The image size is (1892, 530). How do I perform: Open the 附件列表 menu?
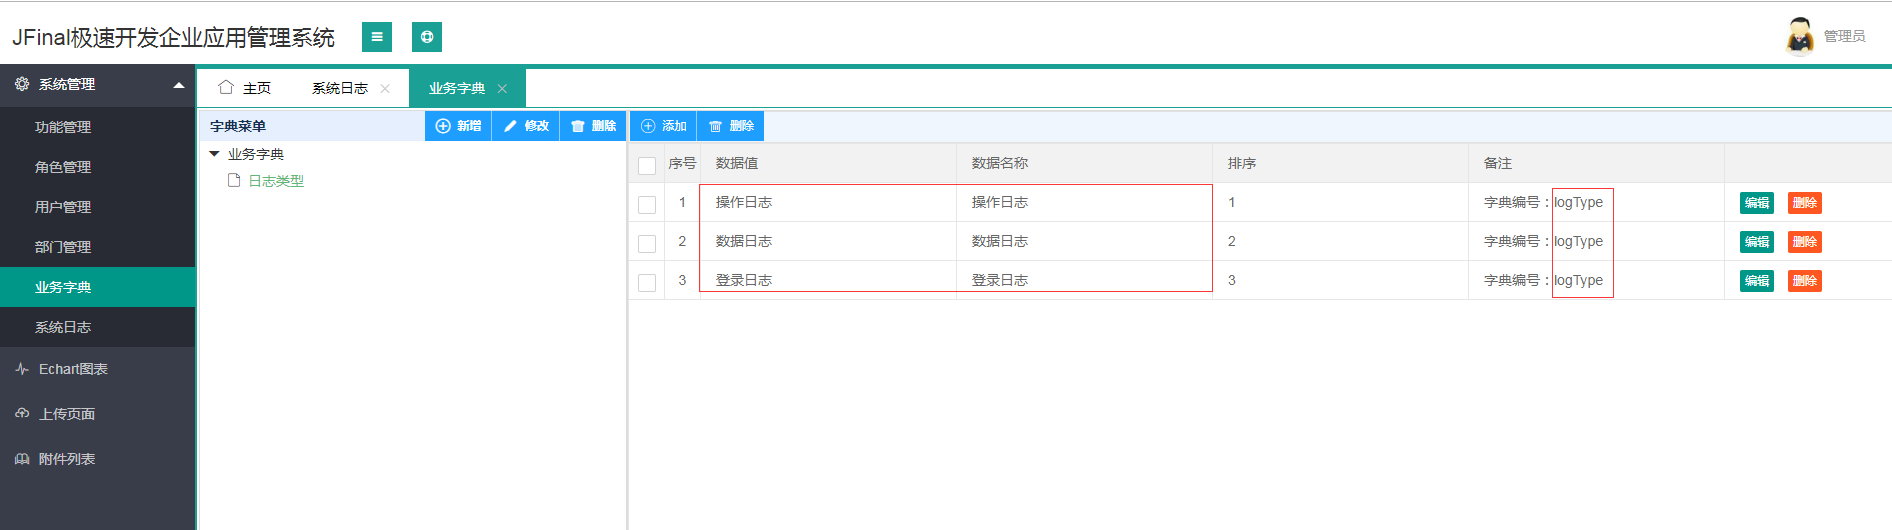point(98,459)
